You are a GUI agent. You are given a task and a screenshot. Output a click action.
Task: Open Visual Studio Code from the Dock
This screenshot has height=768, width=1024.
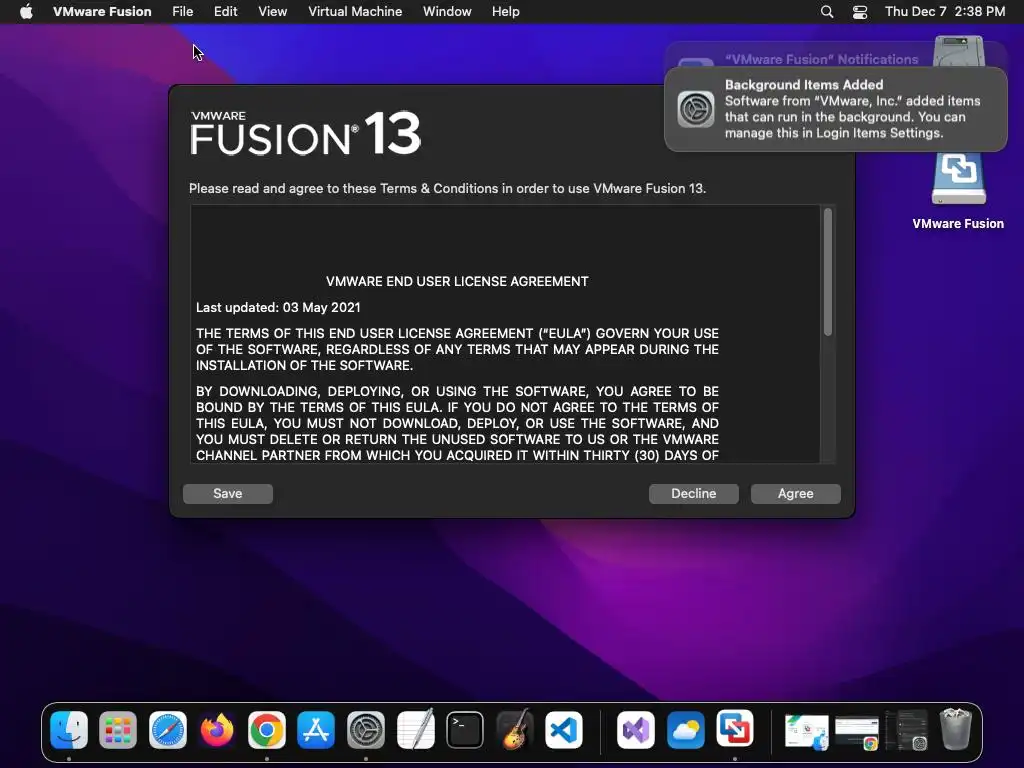pos(564,729)
